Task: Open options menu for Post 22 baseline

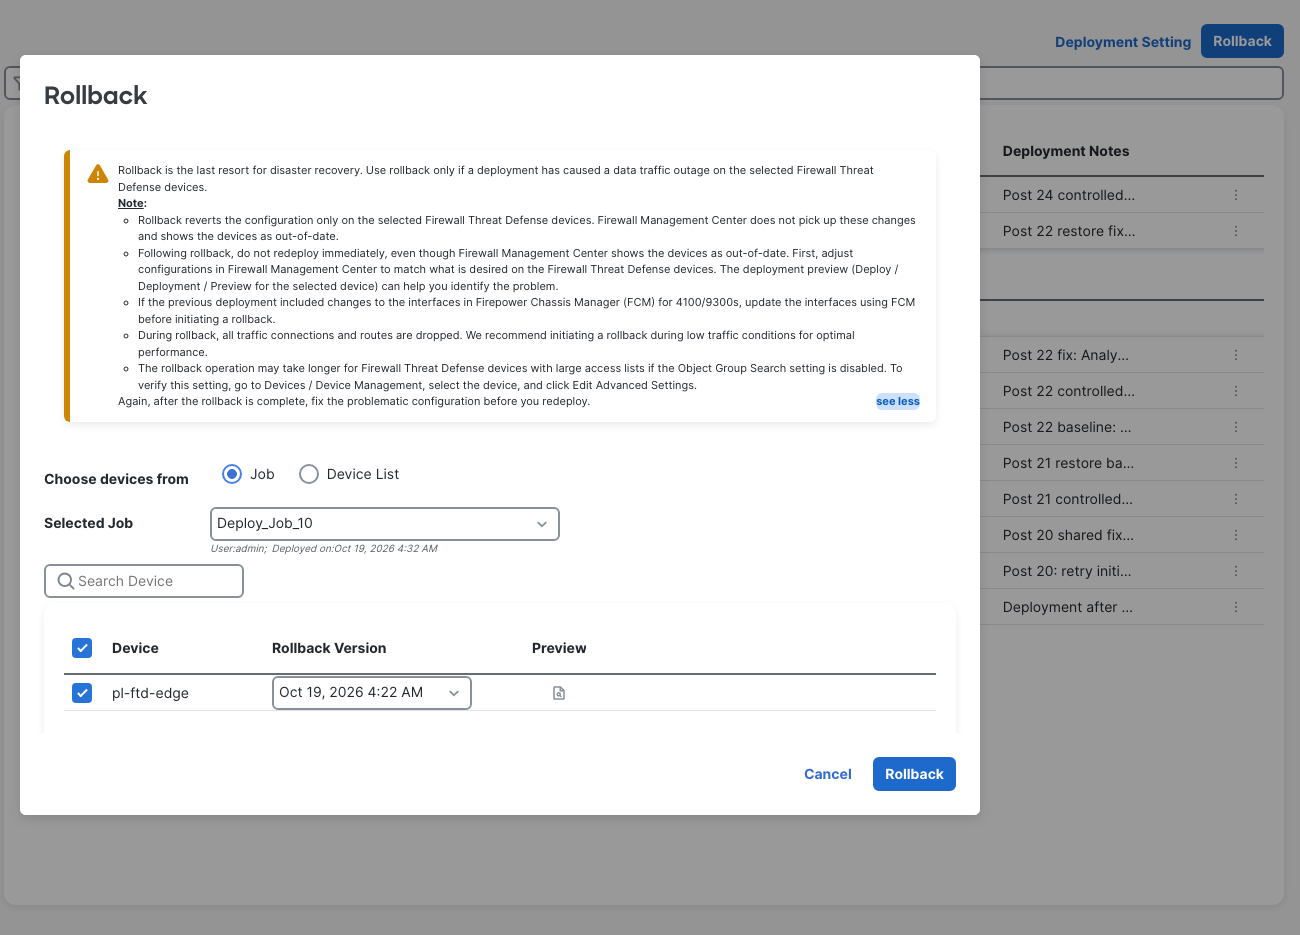Action: pyautogui.click(x=1236, y=427)
